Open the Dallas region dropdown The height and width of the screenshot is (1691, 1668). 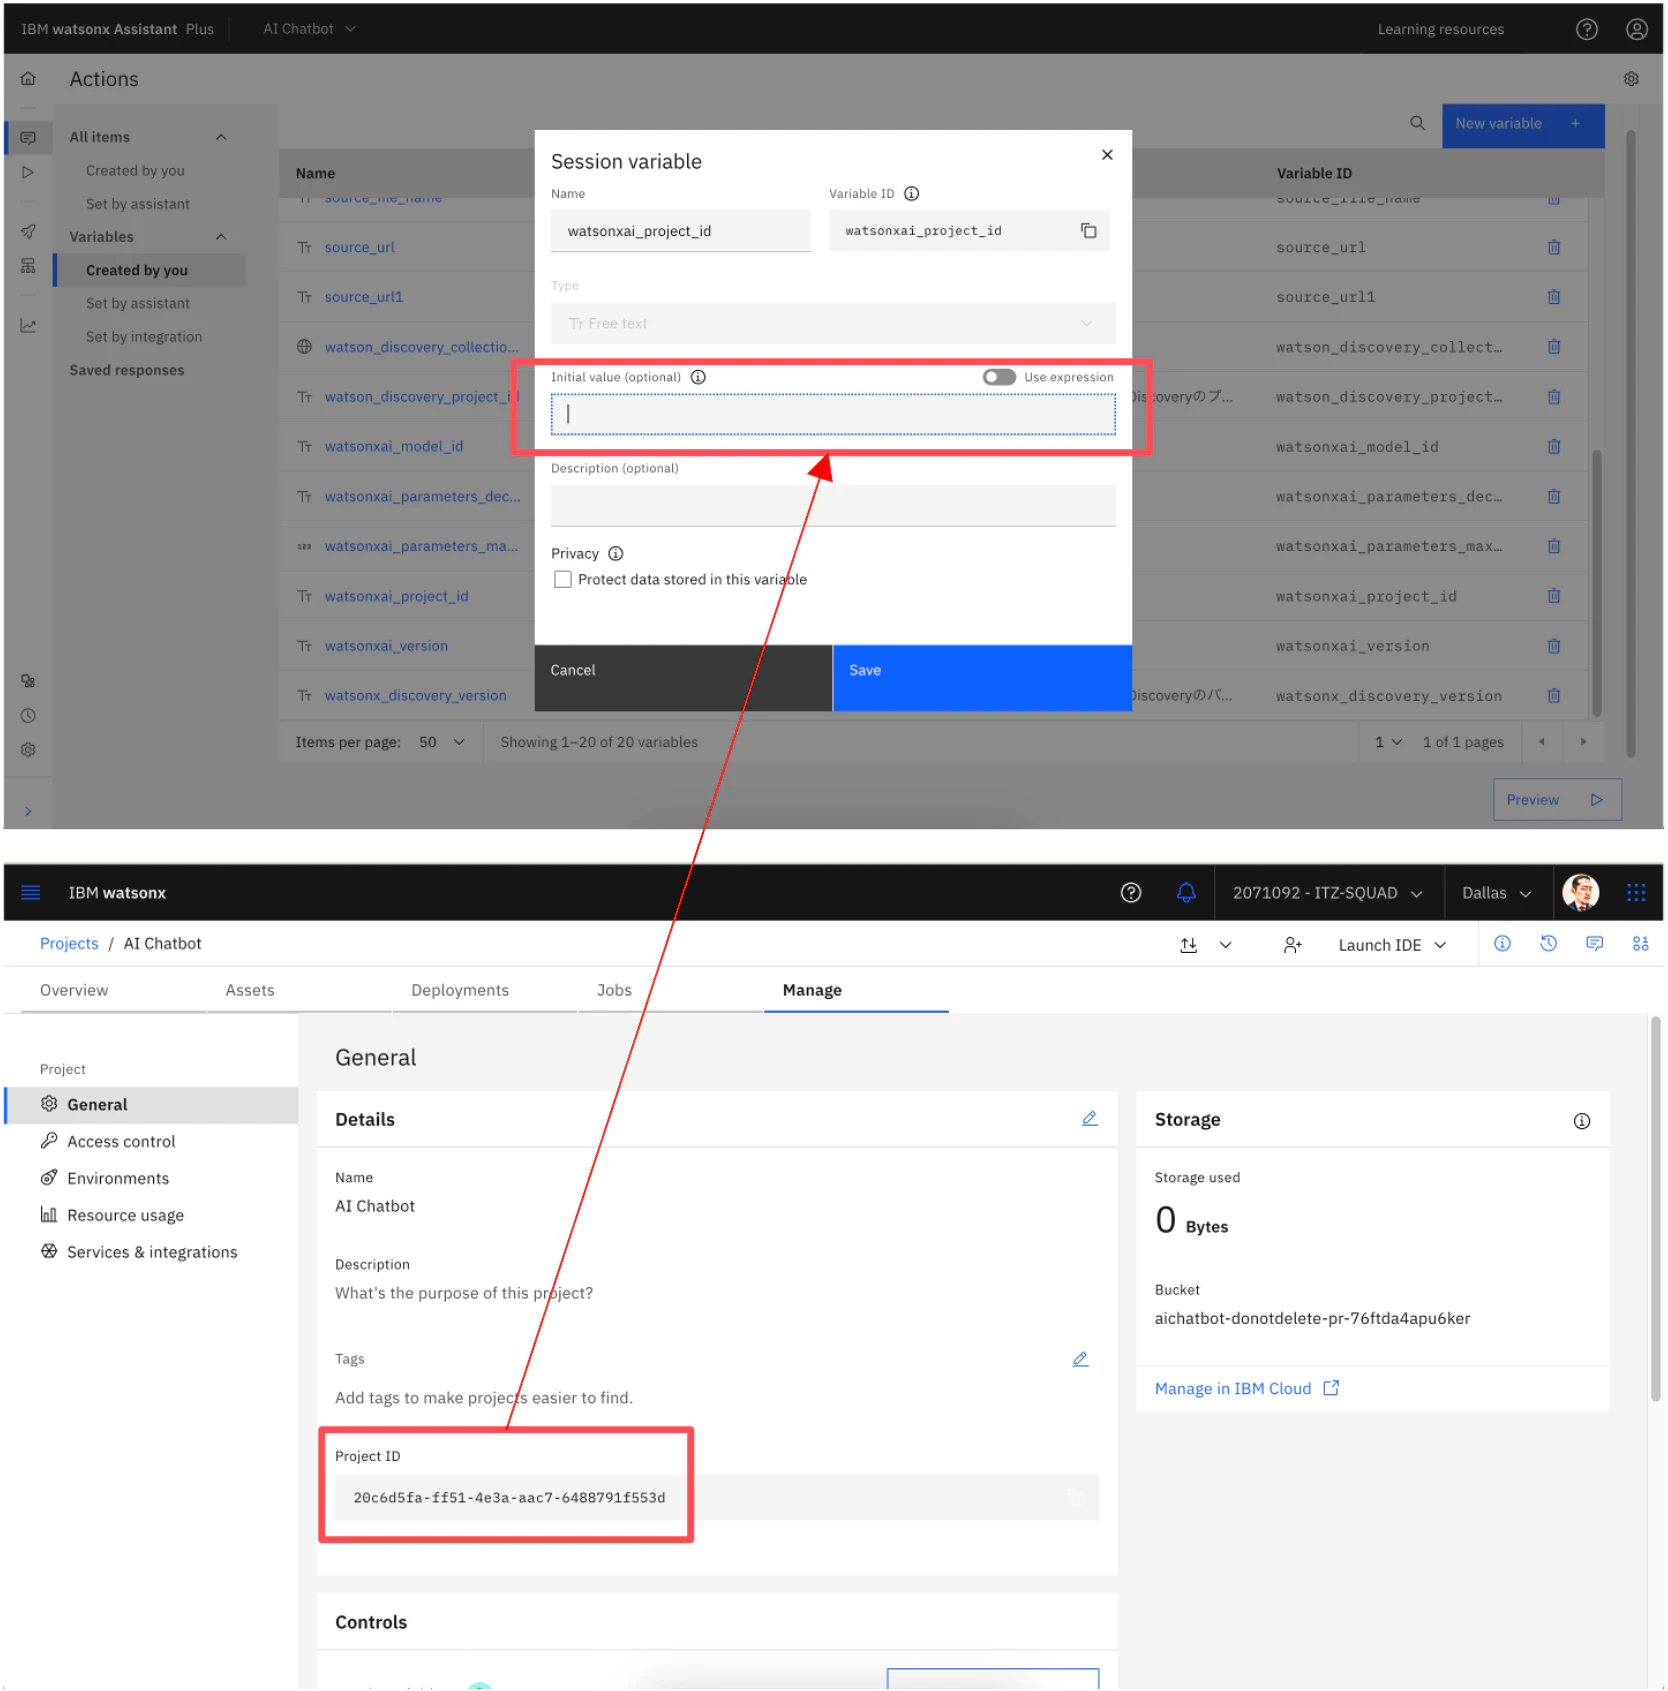tap(1496, 893)
